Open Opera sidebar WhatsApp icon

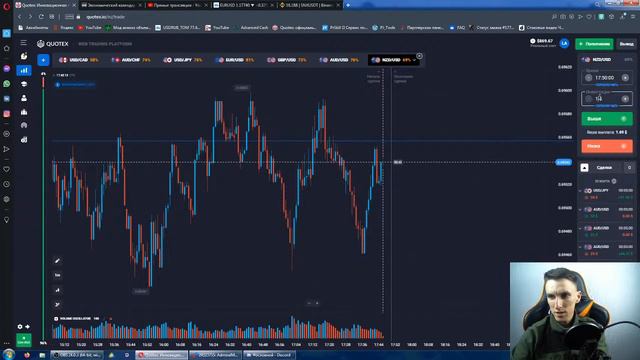7,84
